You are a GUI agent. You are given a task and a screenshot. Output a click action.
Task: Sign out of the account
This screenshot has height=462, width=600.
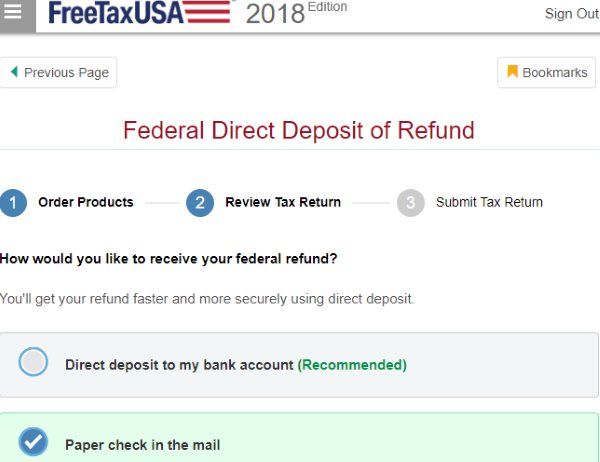571,14
